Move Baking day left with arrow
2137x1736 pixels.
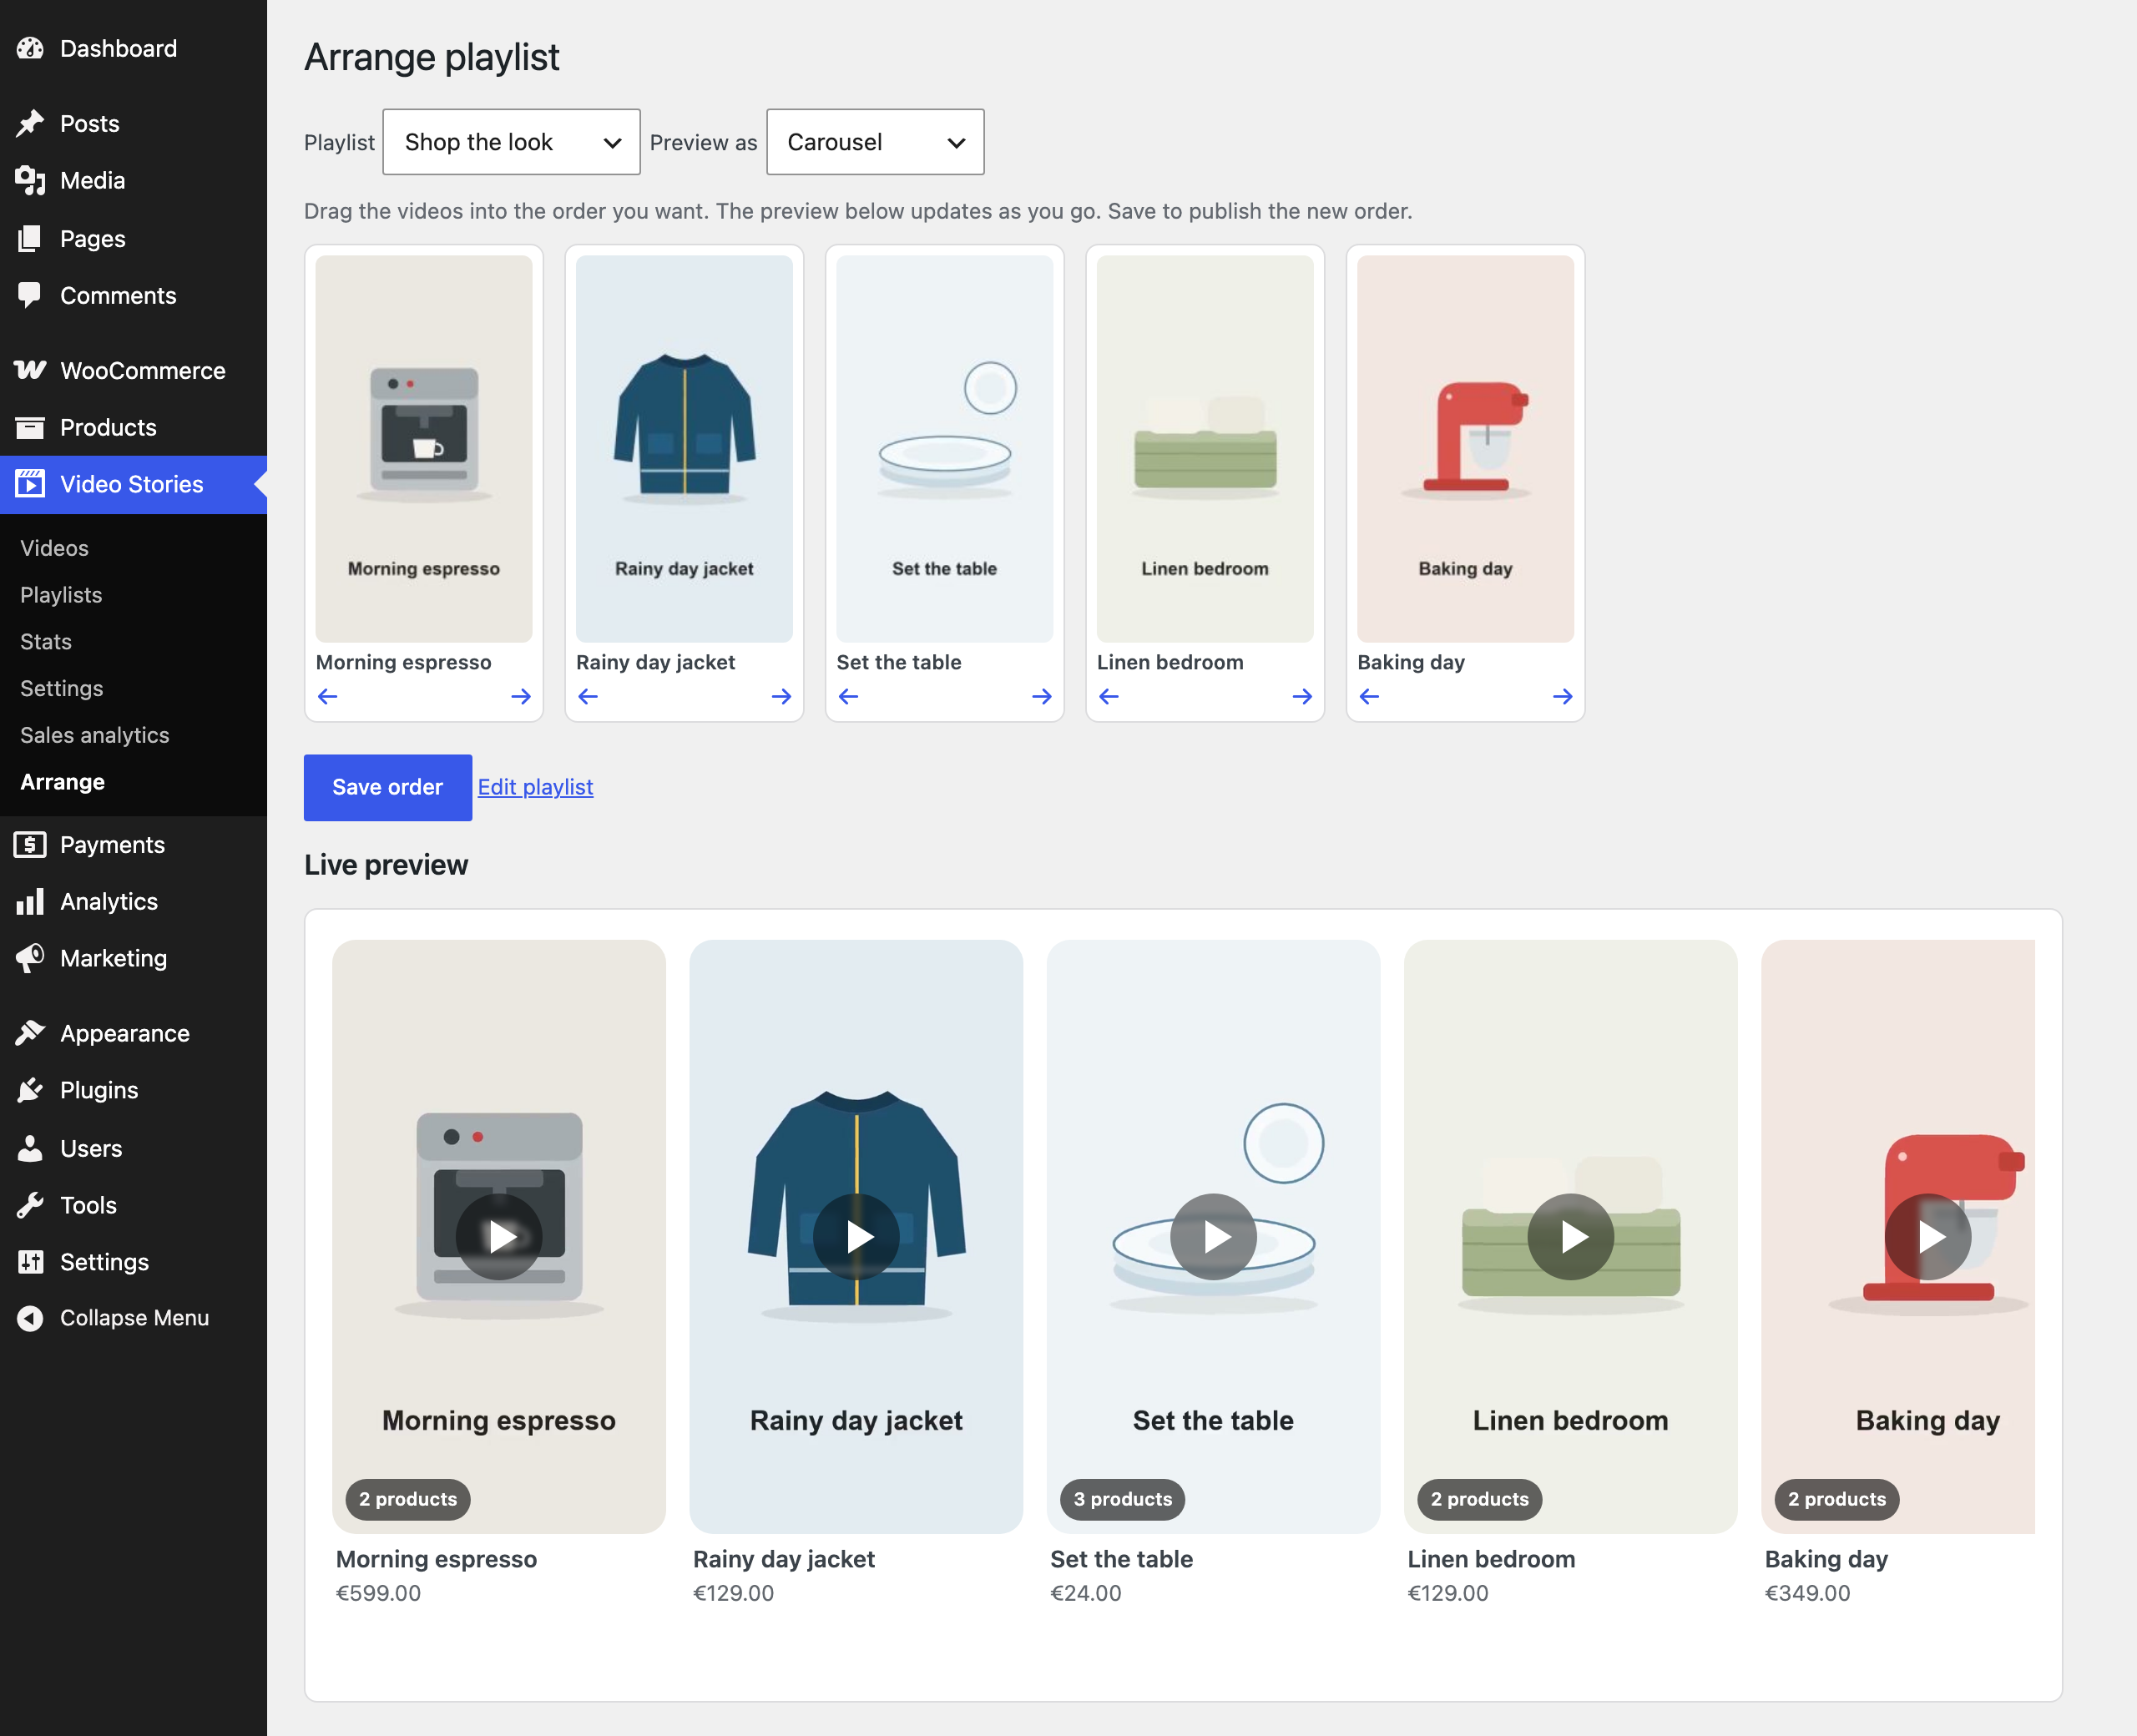point(1369,696)
